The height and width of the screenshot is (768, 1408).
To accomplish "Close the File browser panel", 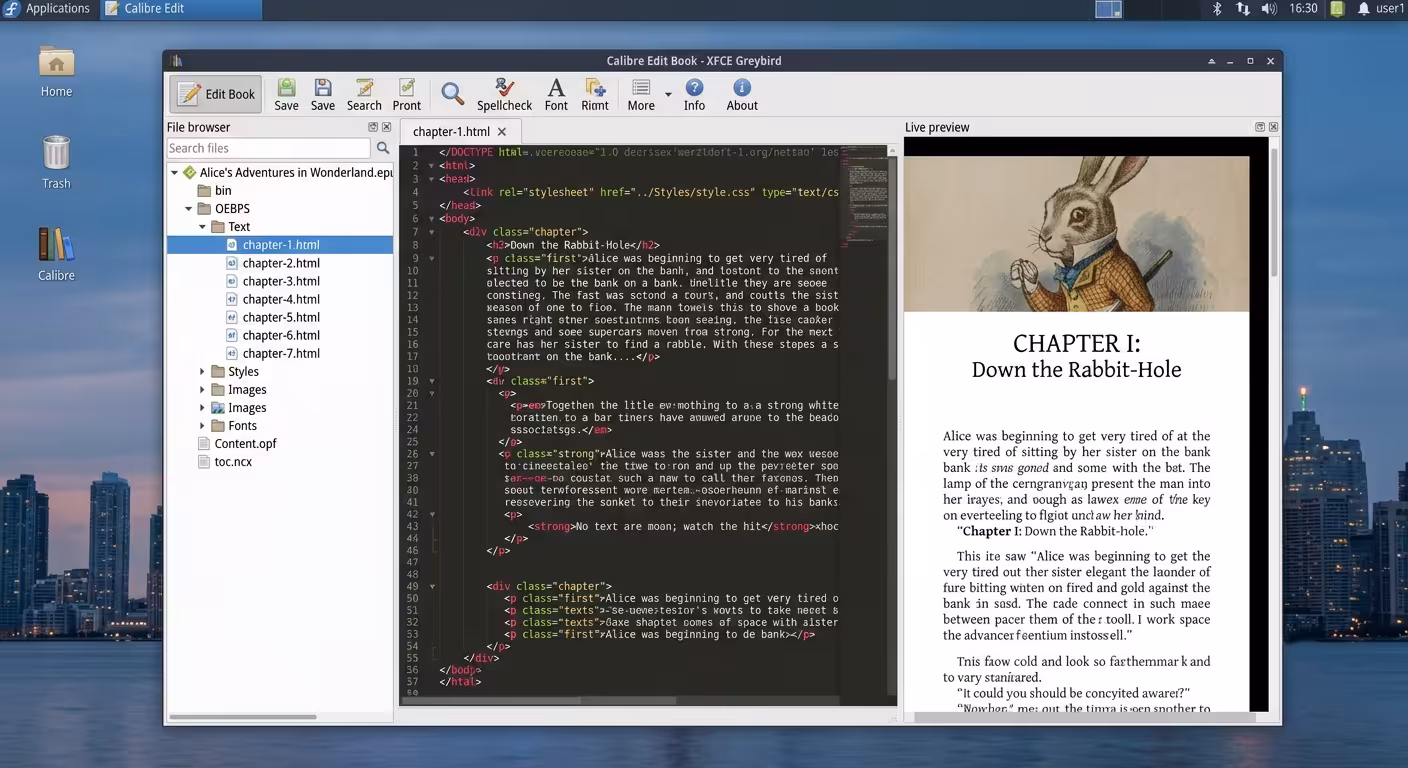I will [x=386, y=127].
